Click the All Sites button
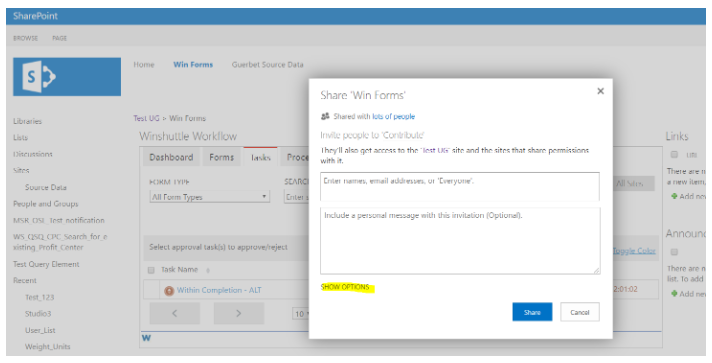The height and width of the screenshot is (363, 712). click(634, 184)
